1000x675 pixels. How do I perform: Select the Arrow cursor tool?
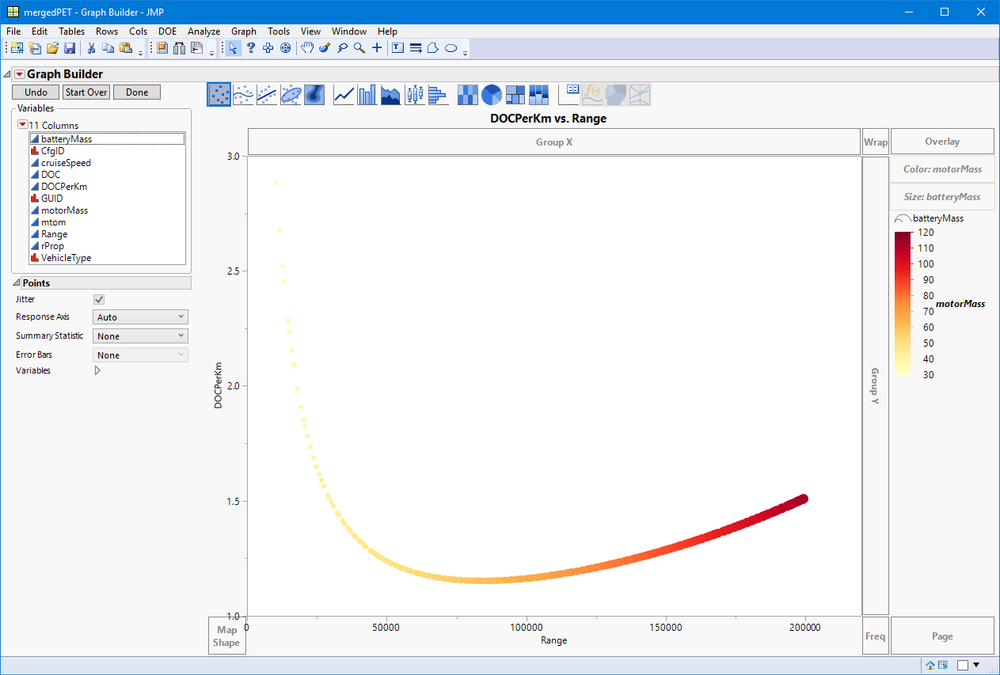pos(233,48)
